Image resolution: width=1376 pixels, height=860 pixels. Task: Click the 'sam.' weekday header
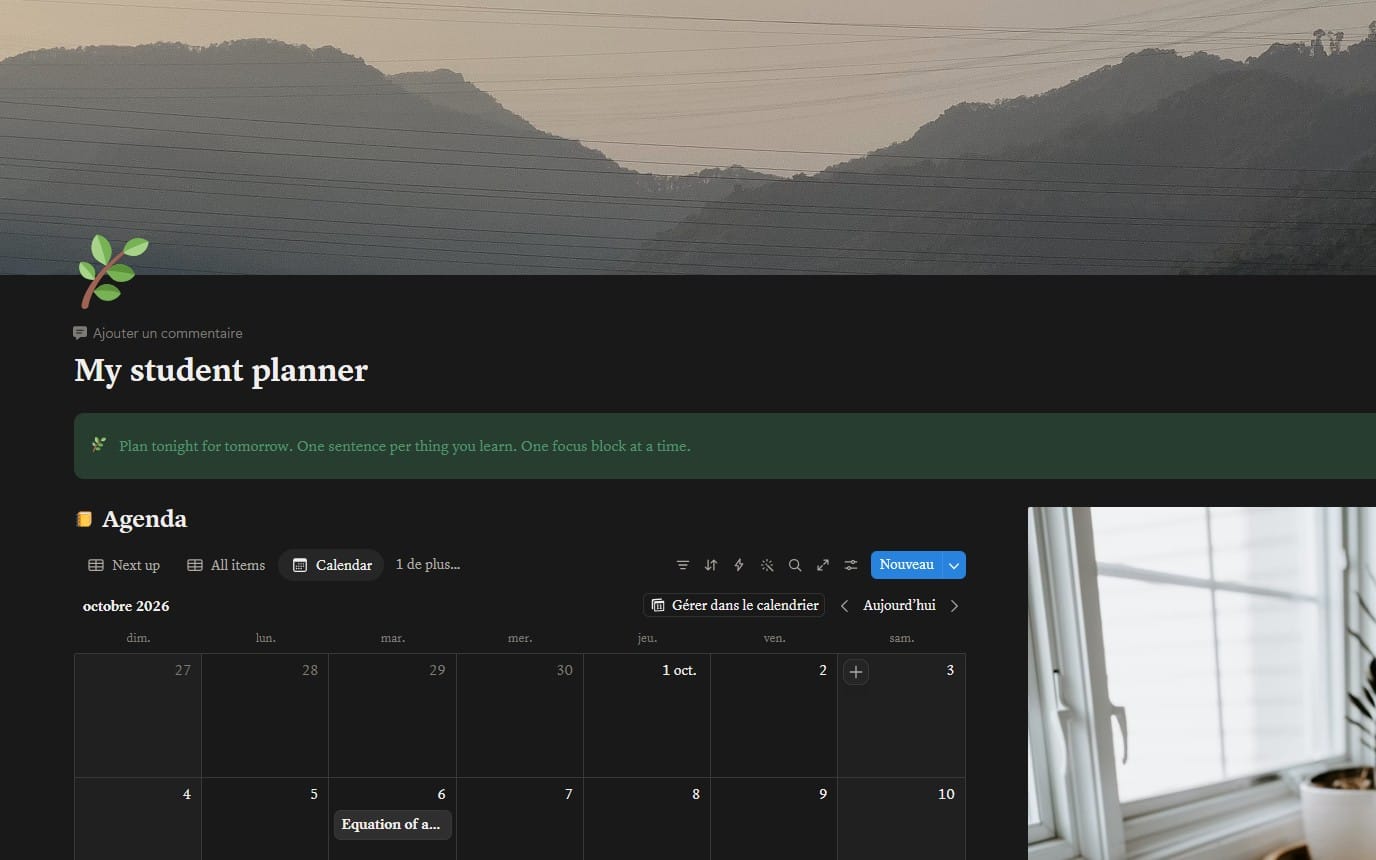tap(902, 638)
